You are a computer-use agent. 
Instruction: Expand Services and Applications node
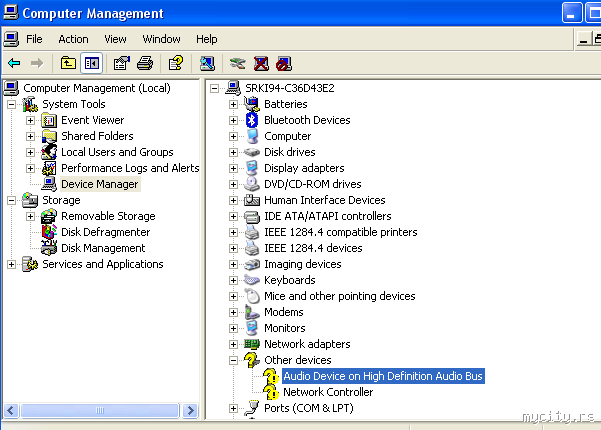tap(11, 264)
